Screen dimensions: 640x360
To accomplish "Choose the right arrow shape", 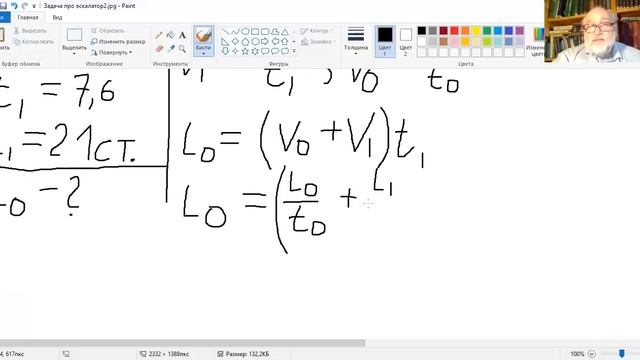I will click(x=265, y=41).
